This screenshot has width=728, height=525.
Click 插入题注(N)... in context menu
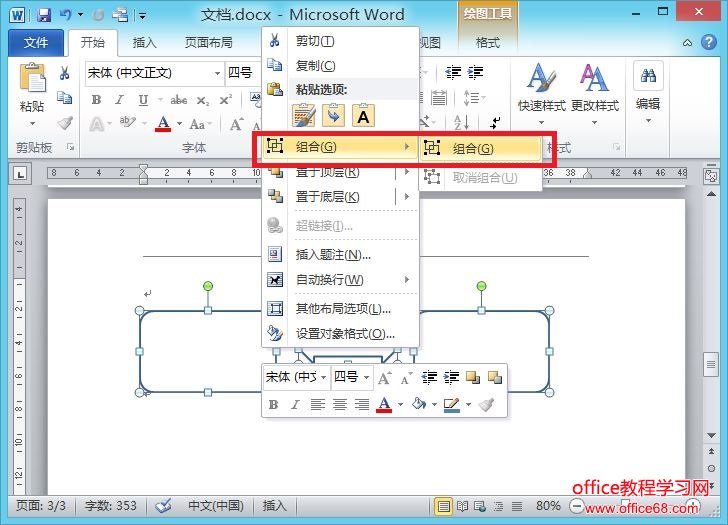point(340,254)
